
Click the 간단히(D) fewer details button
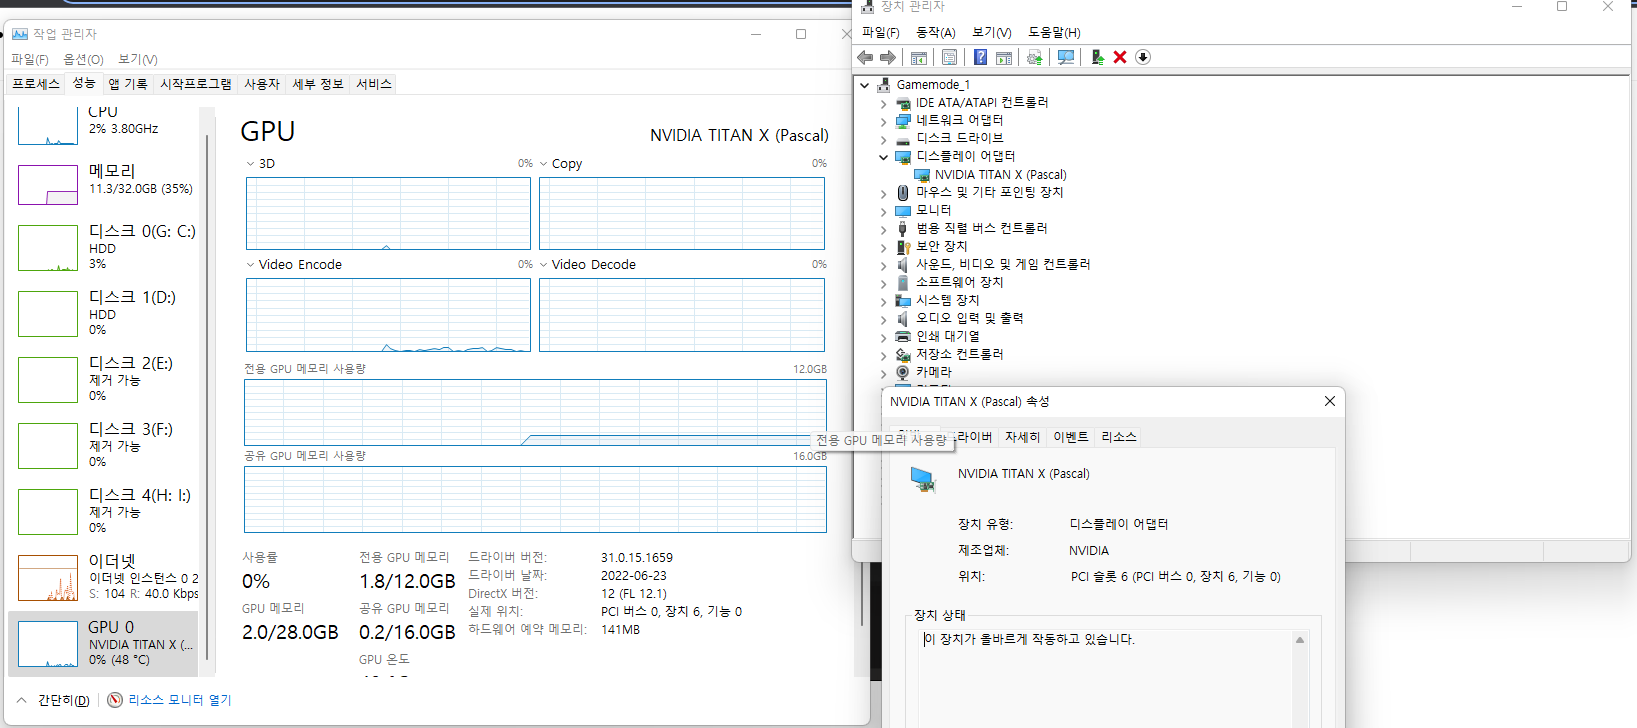(x=54, y=700)
